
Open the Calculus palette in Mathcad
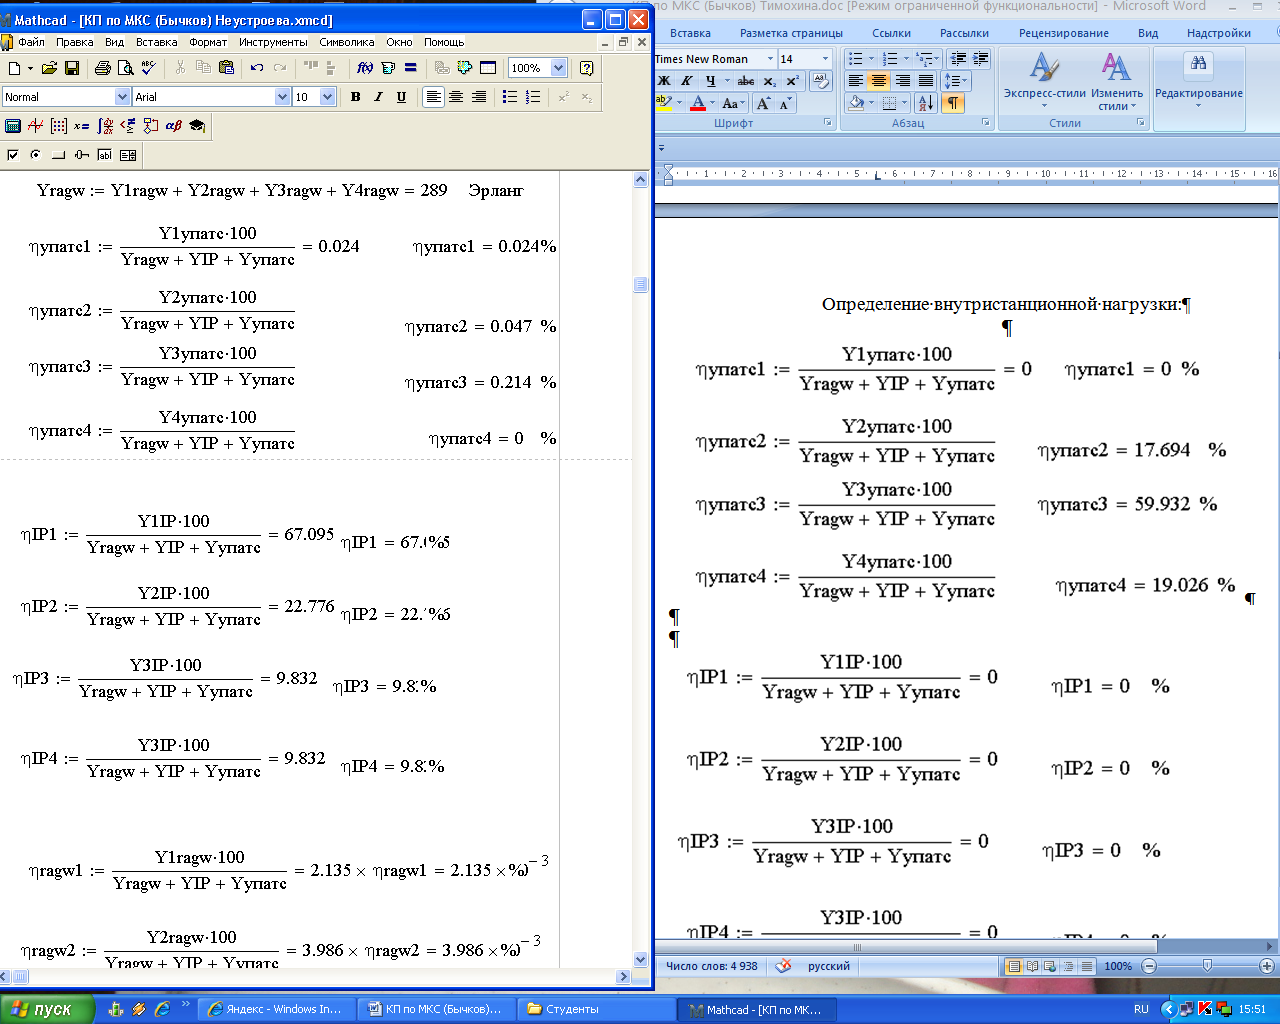(105, 126)
